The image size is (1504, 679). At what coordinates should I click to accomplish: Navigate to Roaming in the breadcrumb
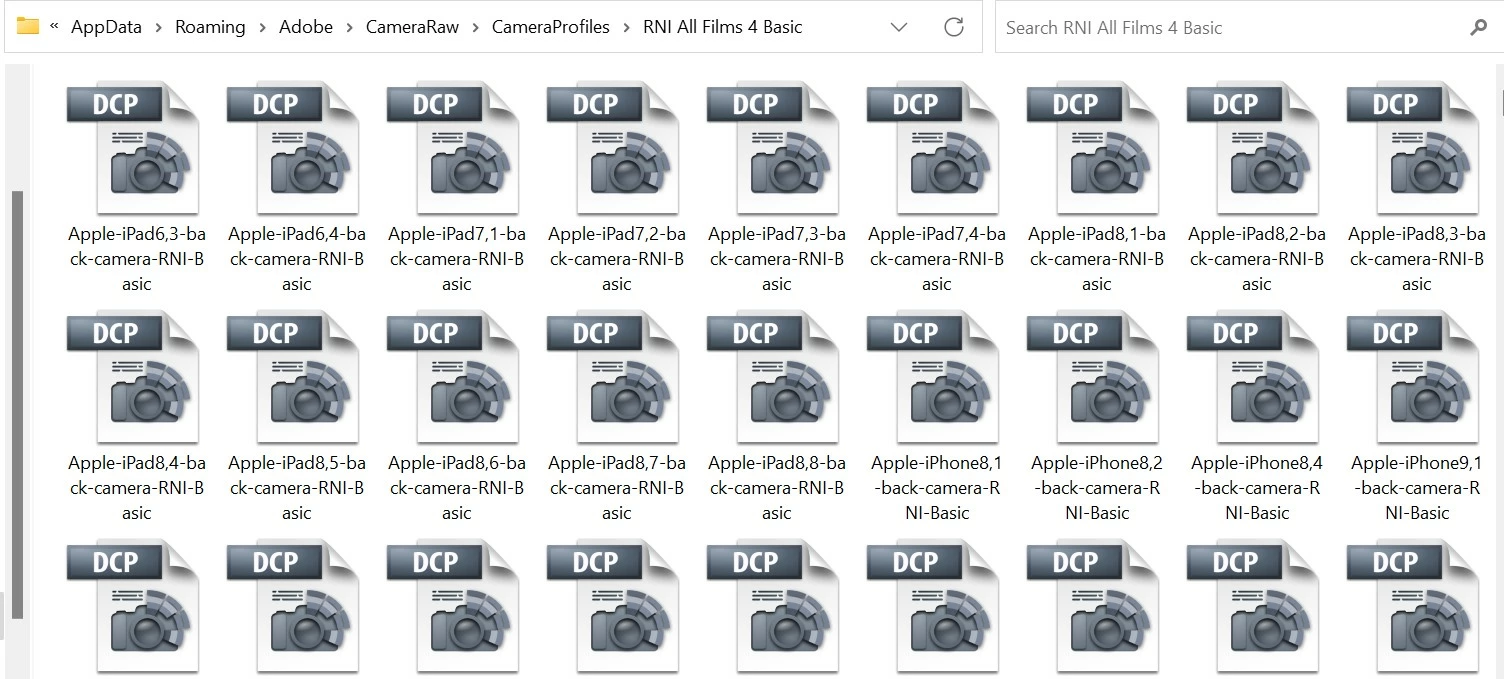210,28
